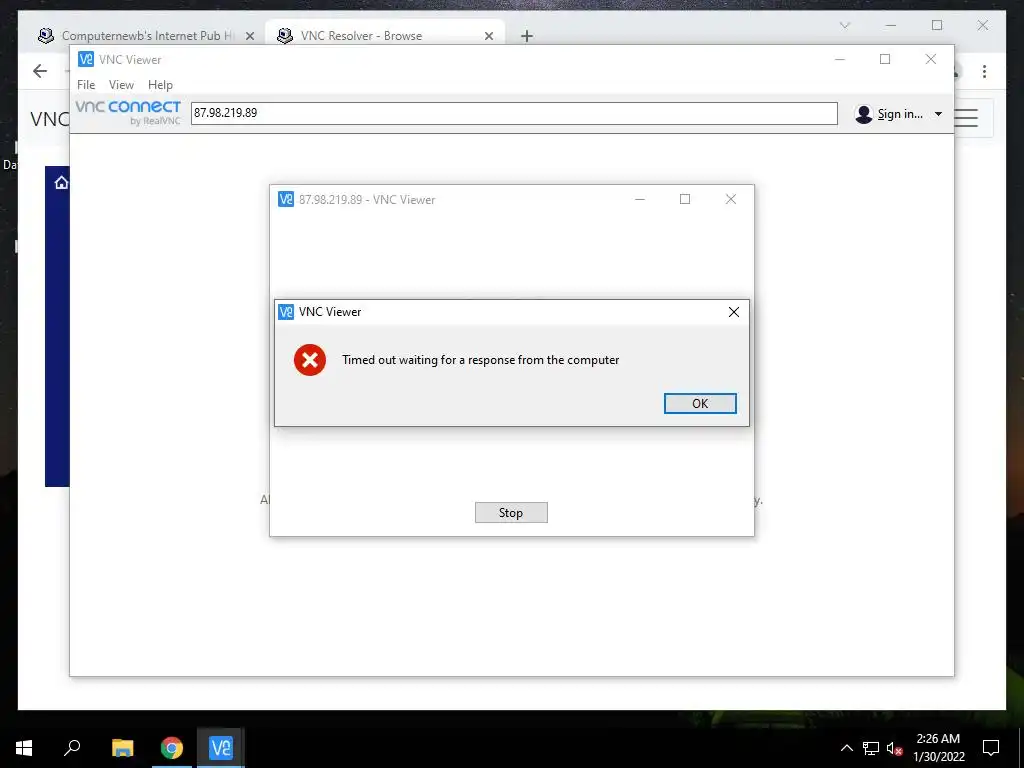Open the View menu in VNC Viewer
The image size is (1024, 768).
tap(121, 85)
